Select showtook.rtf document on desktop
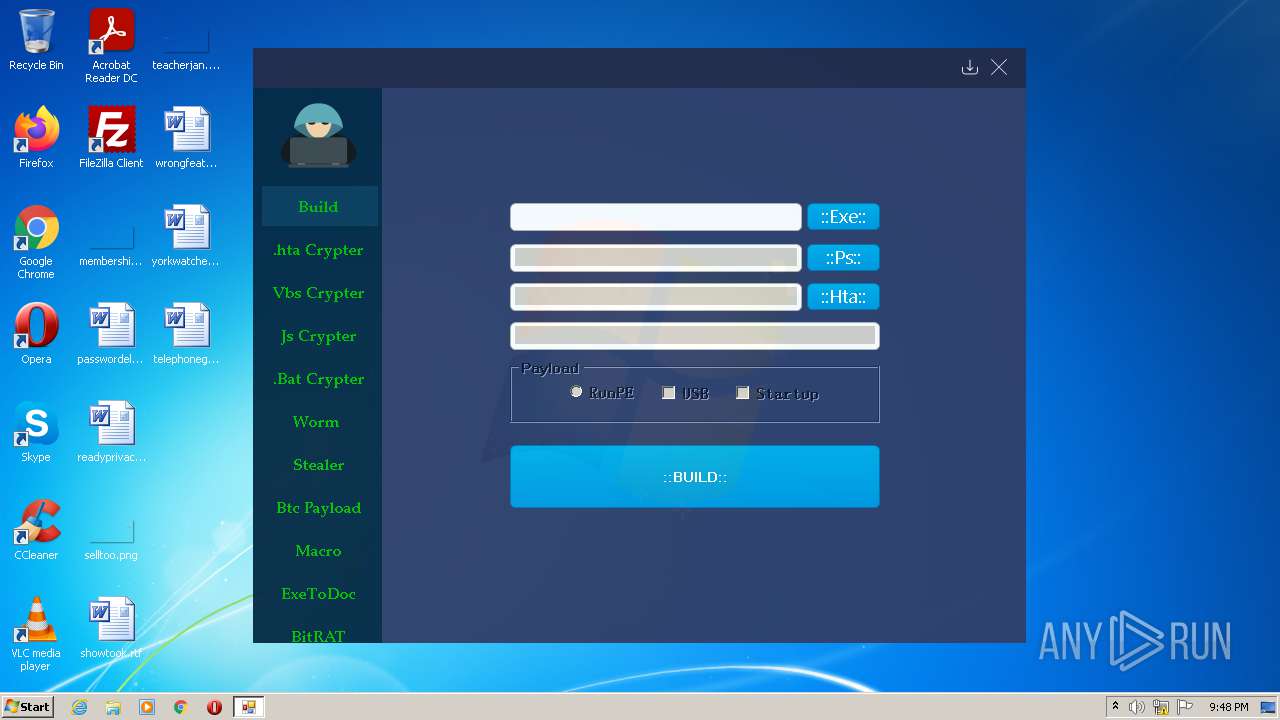Viewport: 1280px width, 720px height. coord(111,628)
